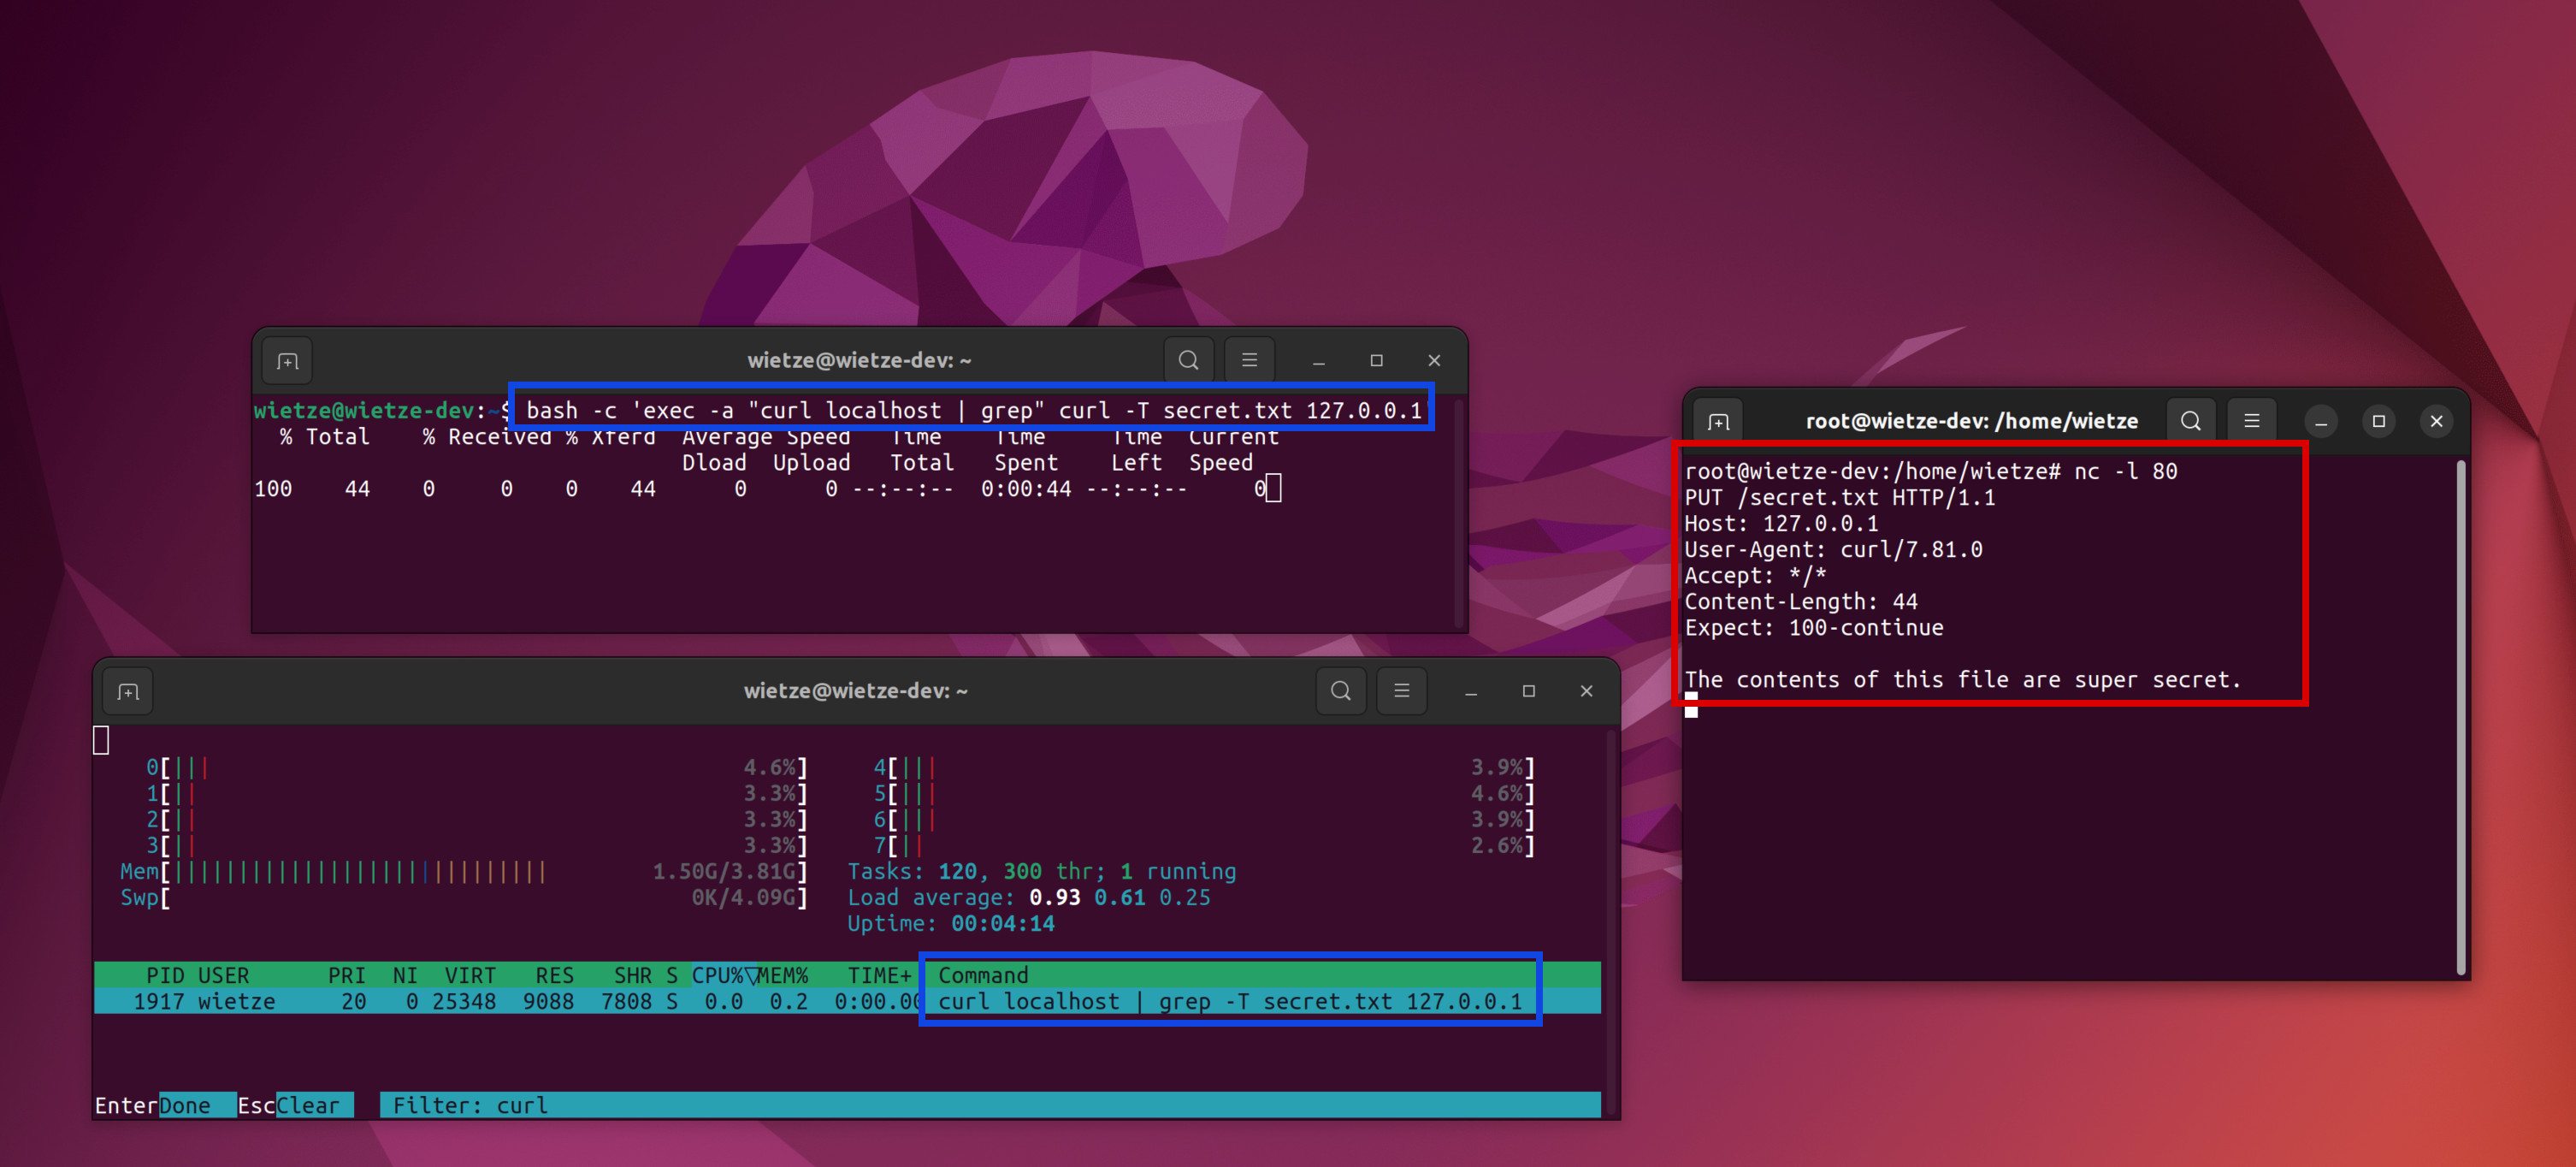Sort htop by RES column header

tap(555, 975)
